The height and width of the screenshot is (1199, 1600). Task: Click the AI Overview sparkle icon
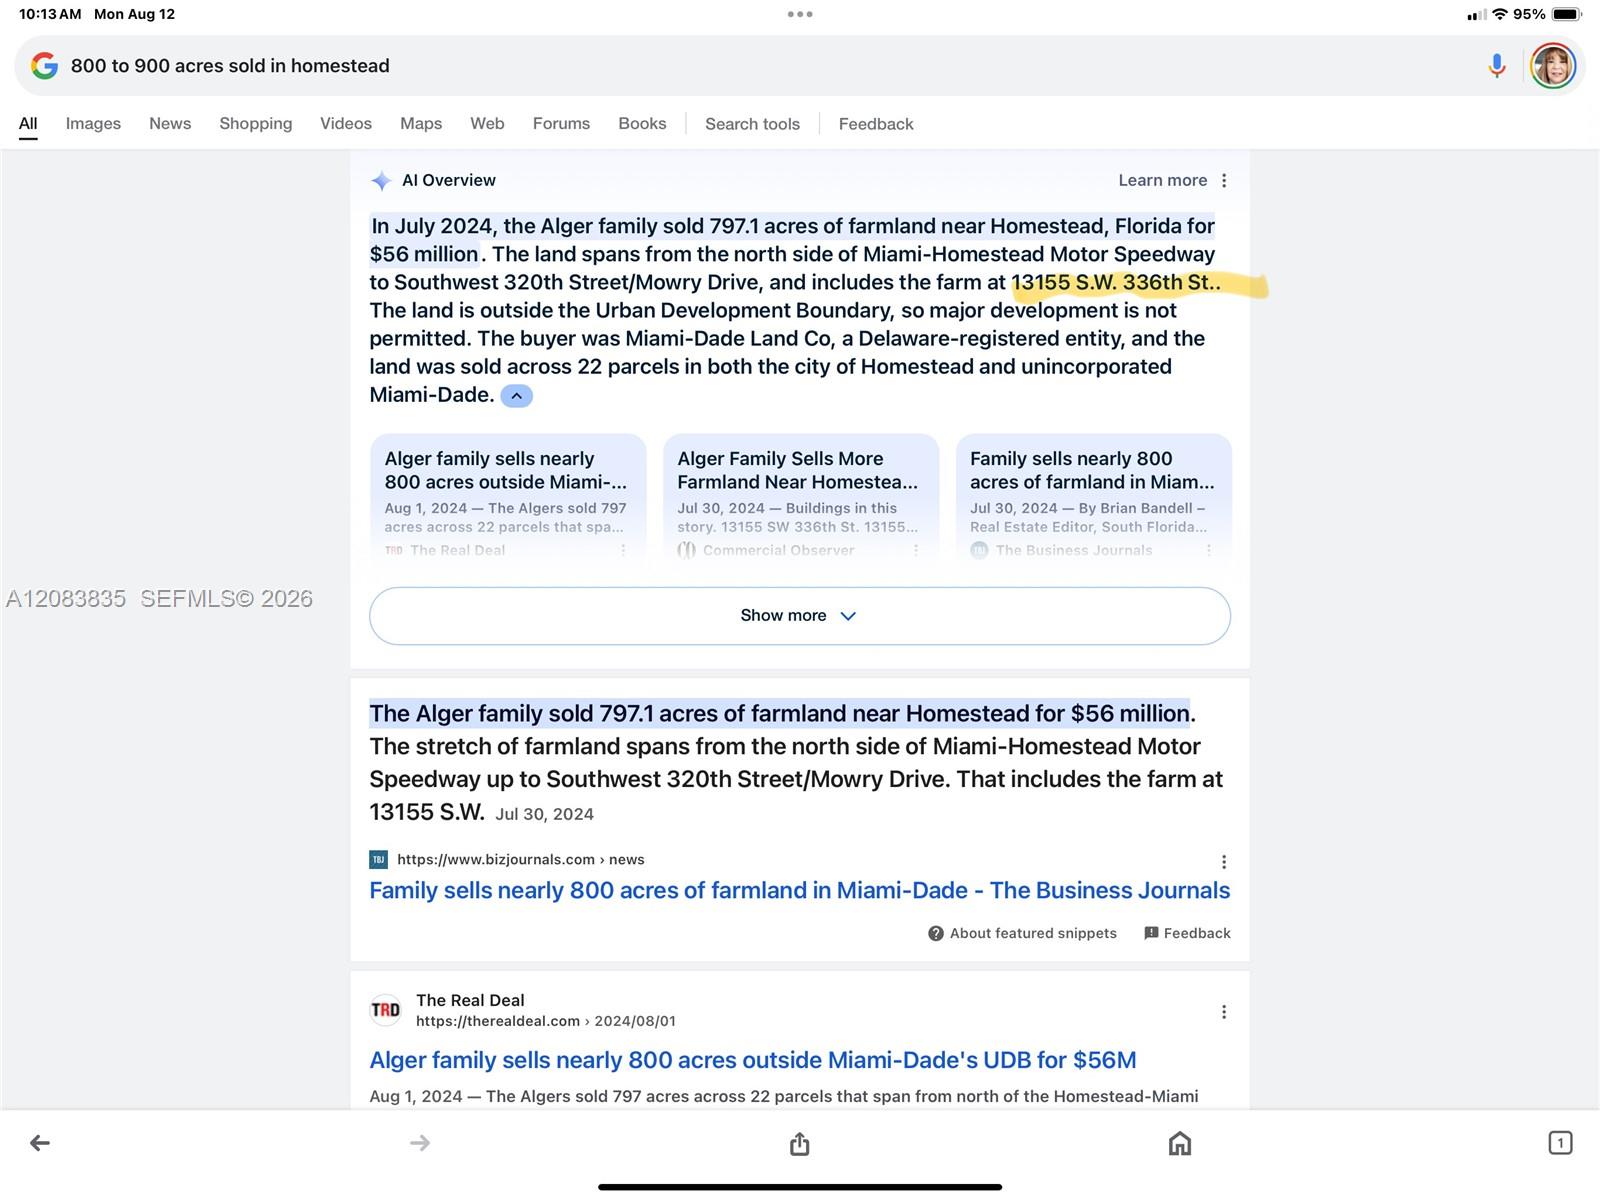point(381,181)
